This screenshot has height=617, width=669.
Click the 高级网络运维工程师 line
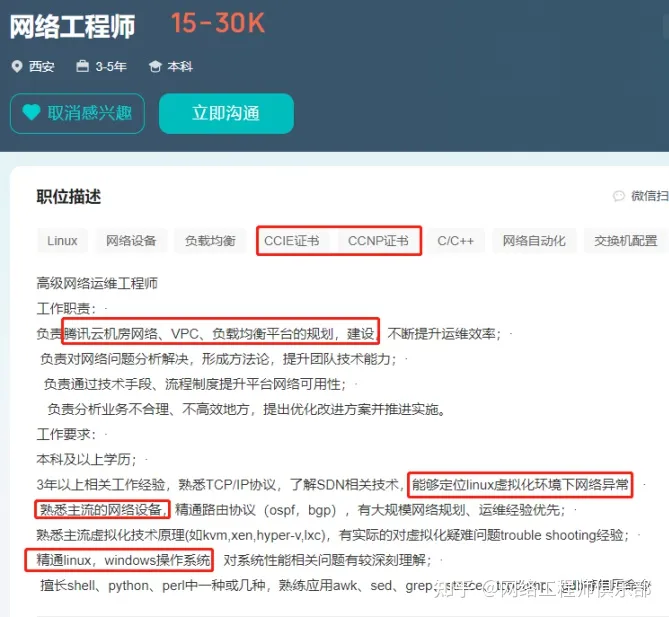tap(97, 283)
